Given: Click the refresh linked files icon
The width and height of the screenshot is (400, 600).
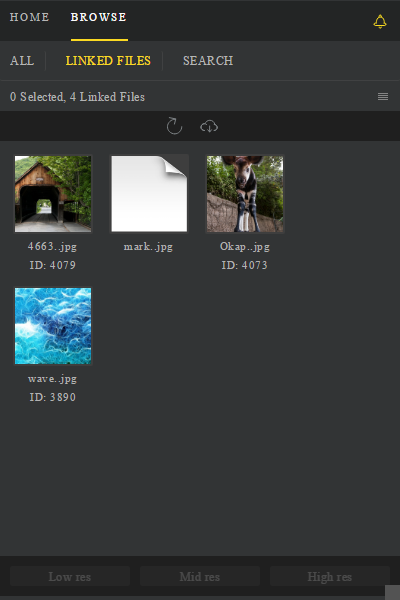Looking at the screenshot, I should pos(174,126).
